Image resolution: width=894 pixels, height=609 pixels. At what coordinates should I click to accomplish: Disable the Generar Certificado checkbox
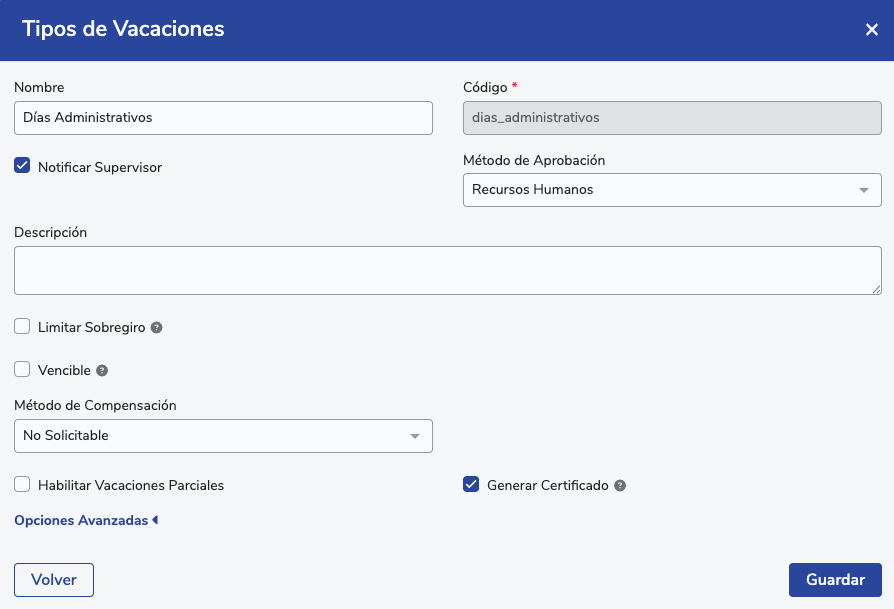coord(471,485)
